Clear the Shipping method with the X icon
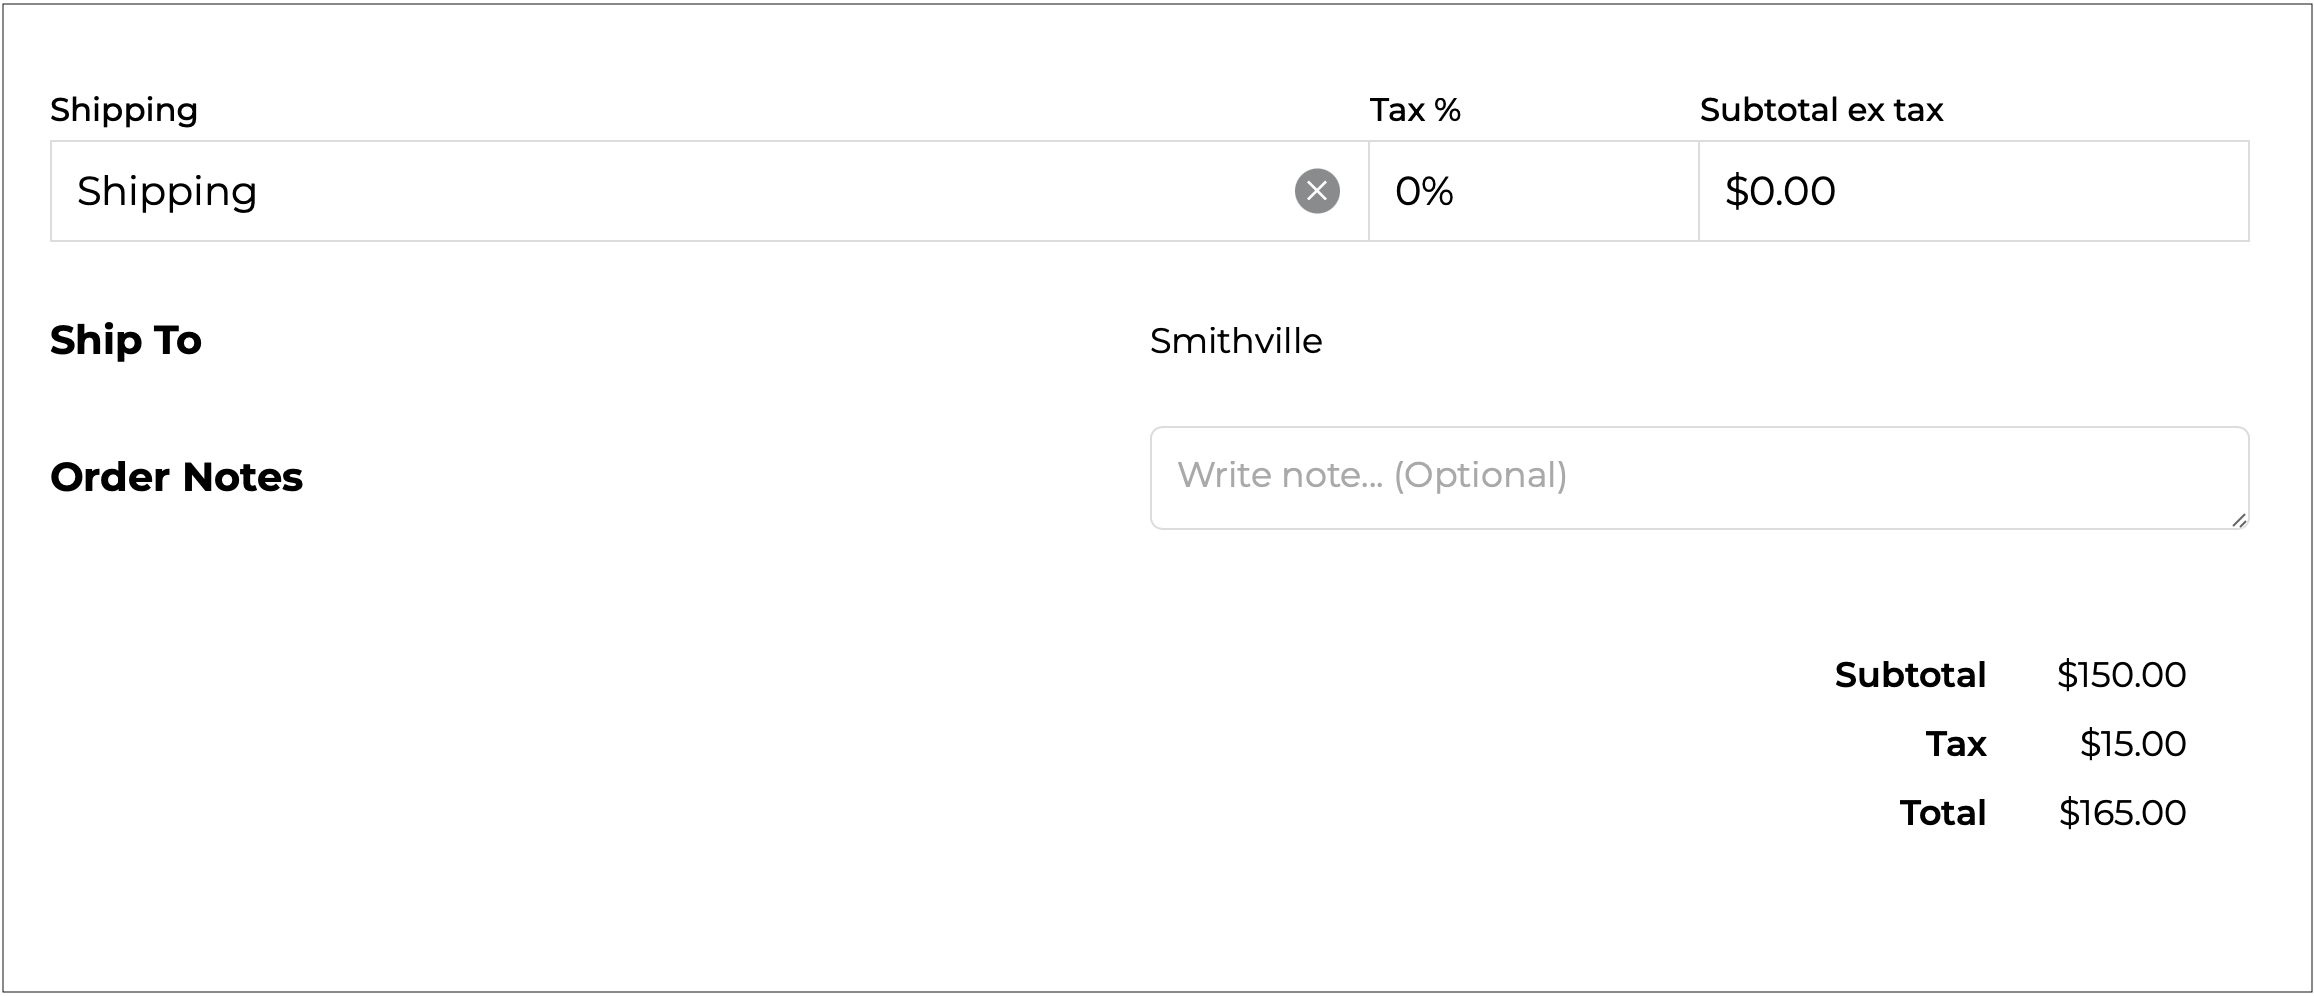Viewport: 2314px width, 996px height. coord(1317,191)
